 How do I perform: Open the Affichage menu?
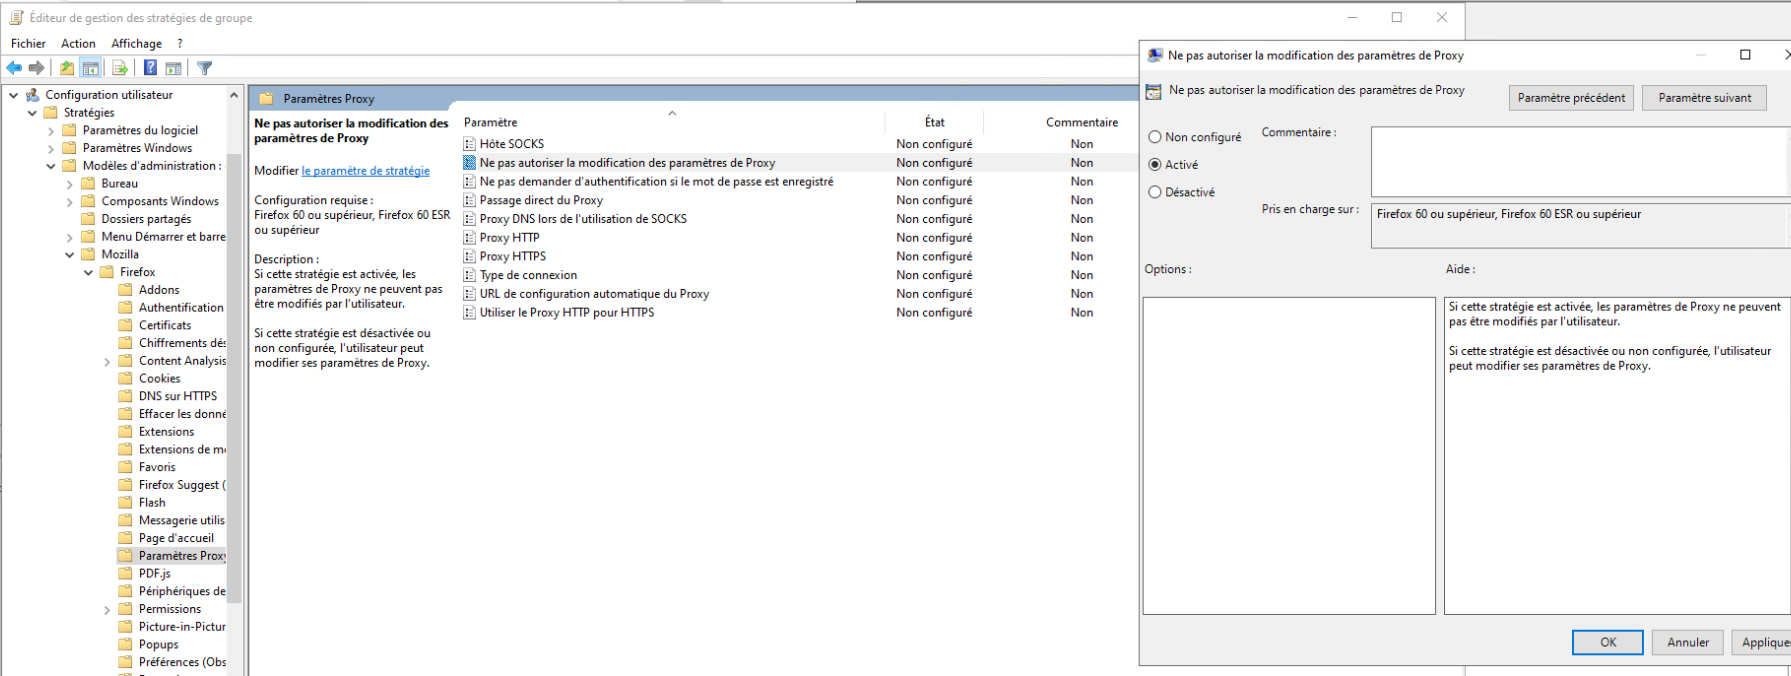[x=136, y=43]
